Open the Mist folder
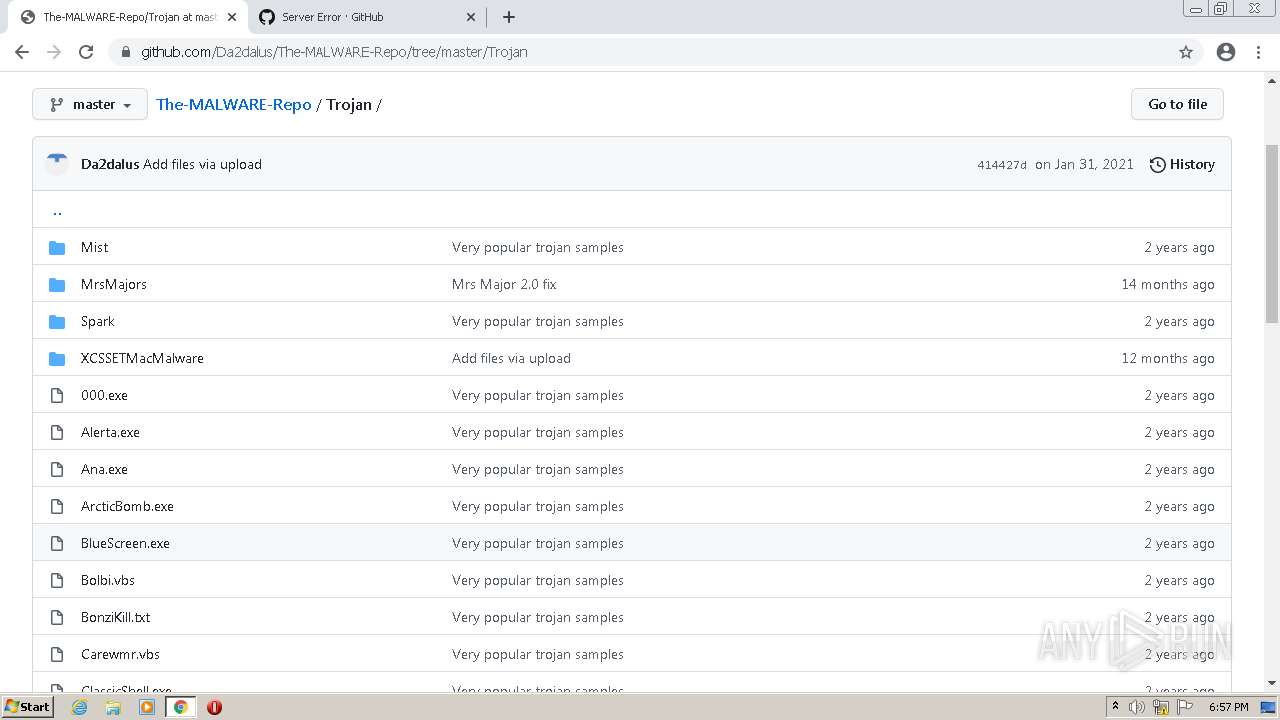 (95, 247)
